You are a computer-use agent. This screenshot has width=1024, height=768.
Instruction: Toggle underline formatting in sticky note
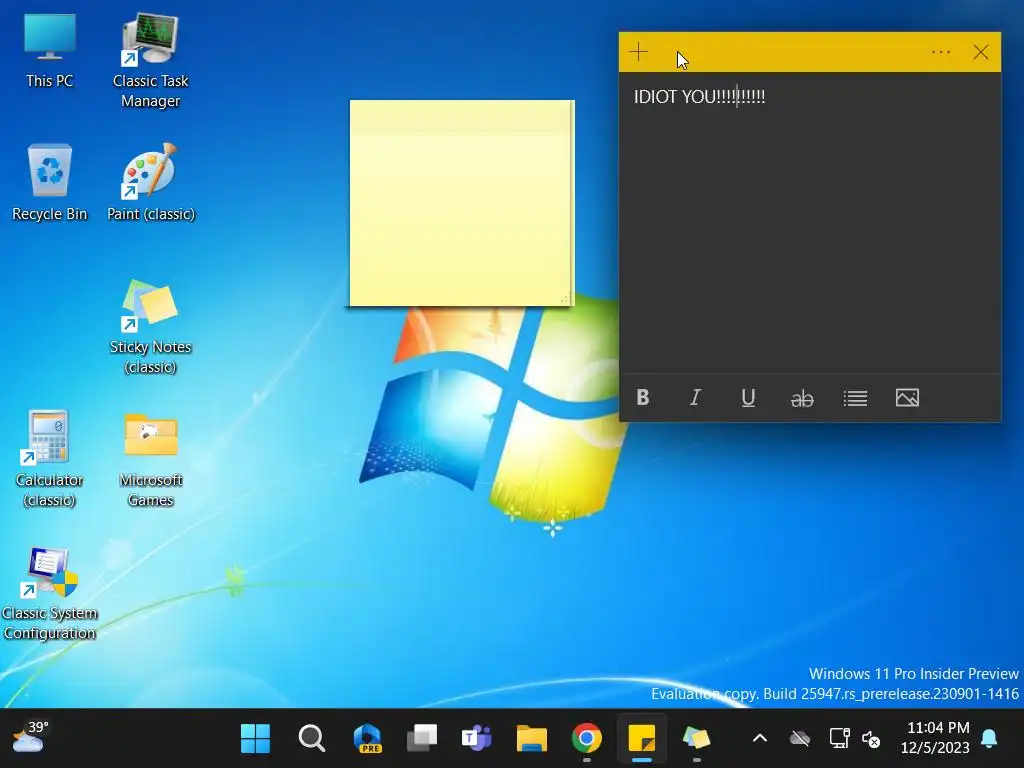point(748,398)
